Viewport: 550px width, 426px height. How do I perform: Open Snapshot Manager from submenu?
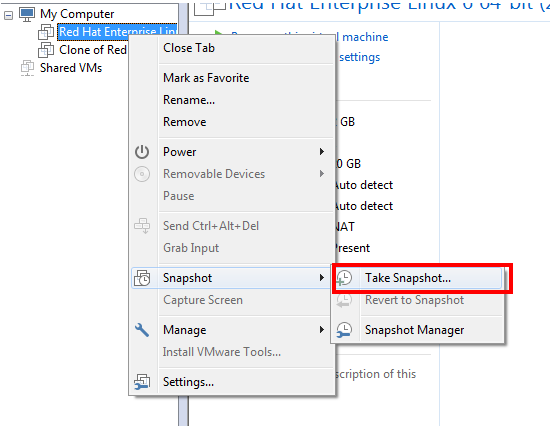click(417, 330)
